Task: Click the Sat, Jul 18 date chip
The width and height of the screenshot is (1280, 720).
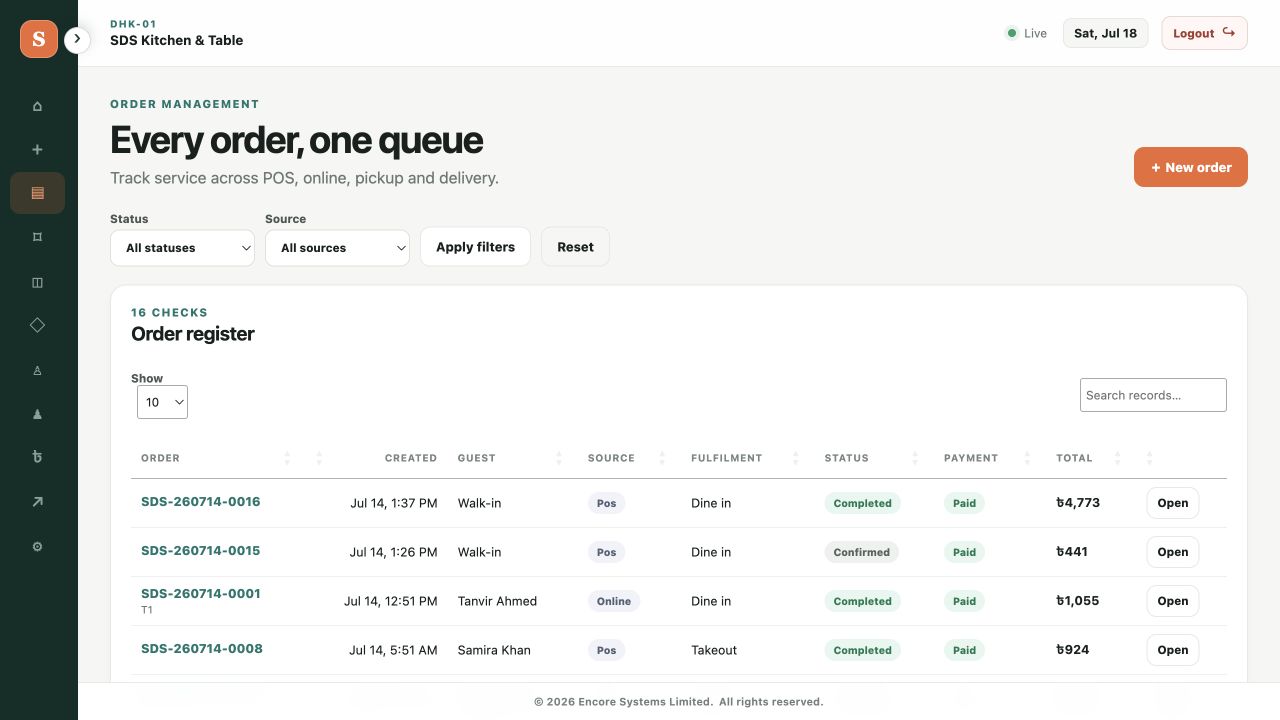Action: point(1105,33)
